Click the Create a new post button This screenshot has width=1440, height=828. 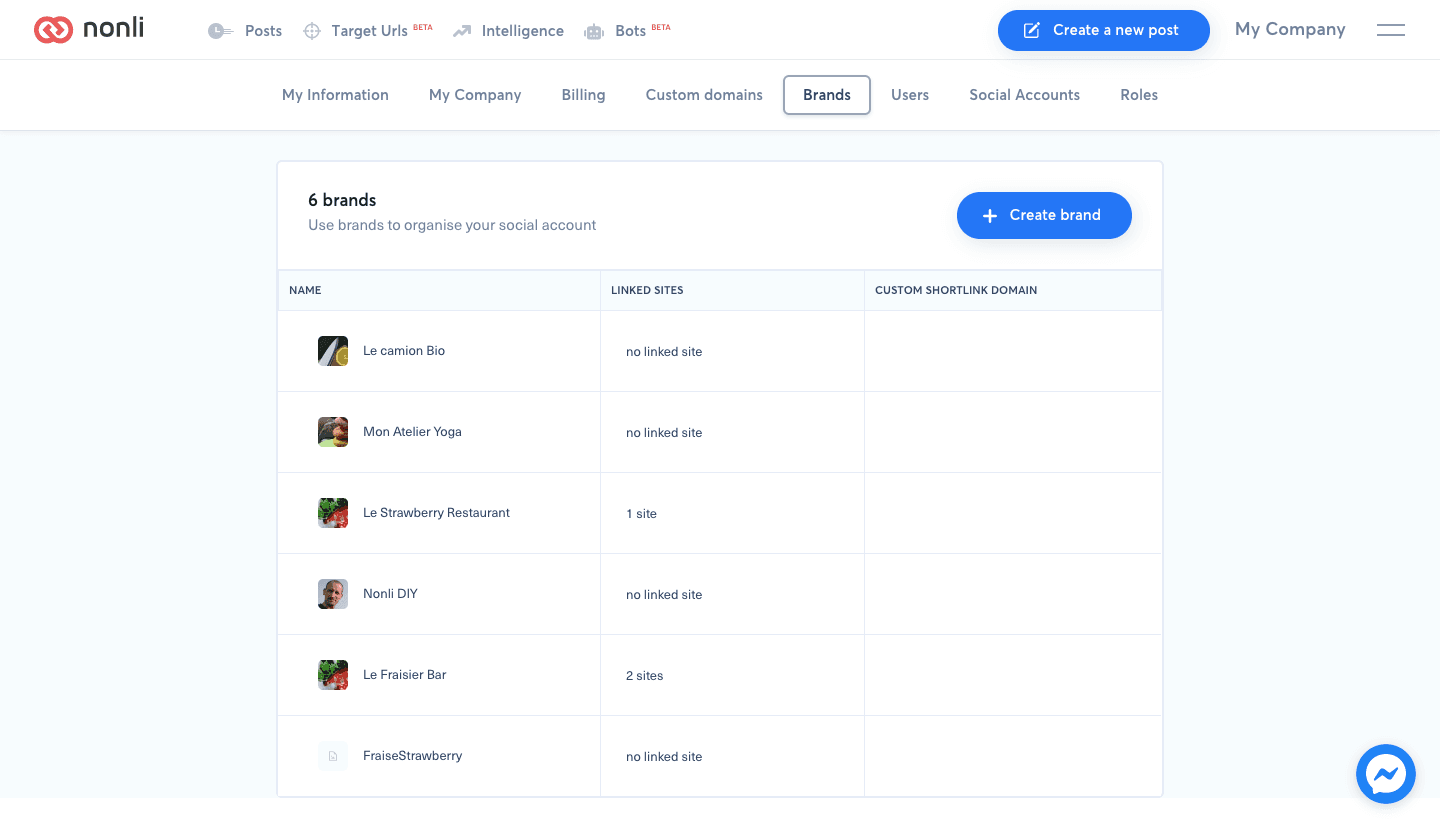point(1104,30)
